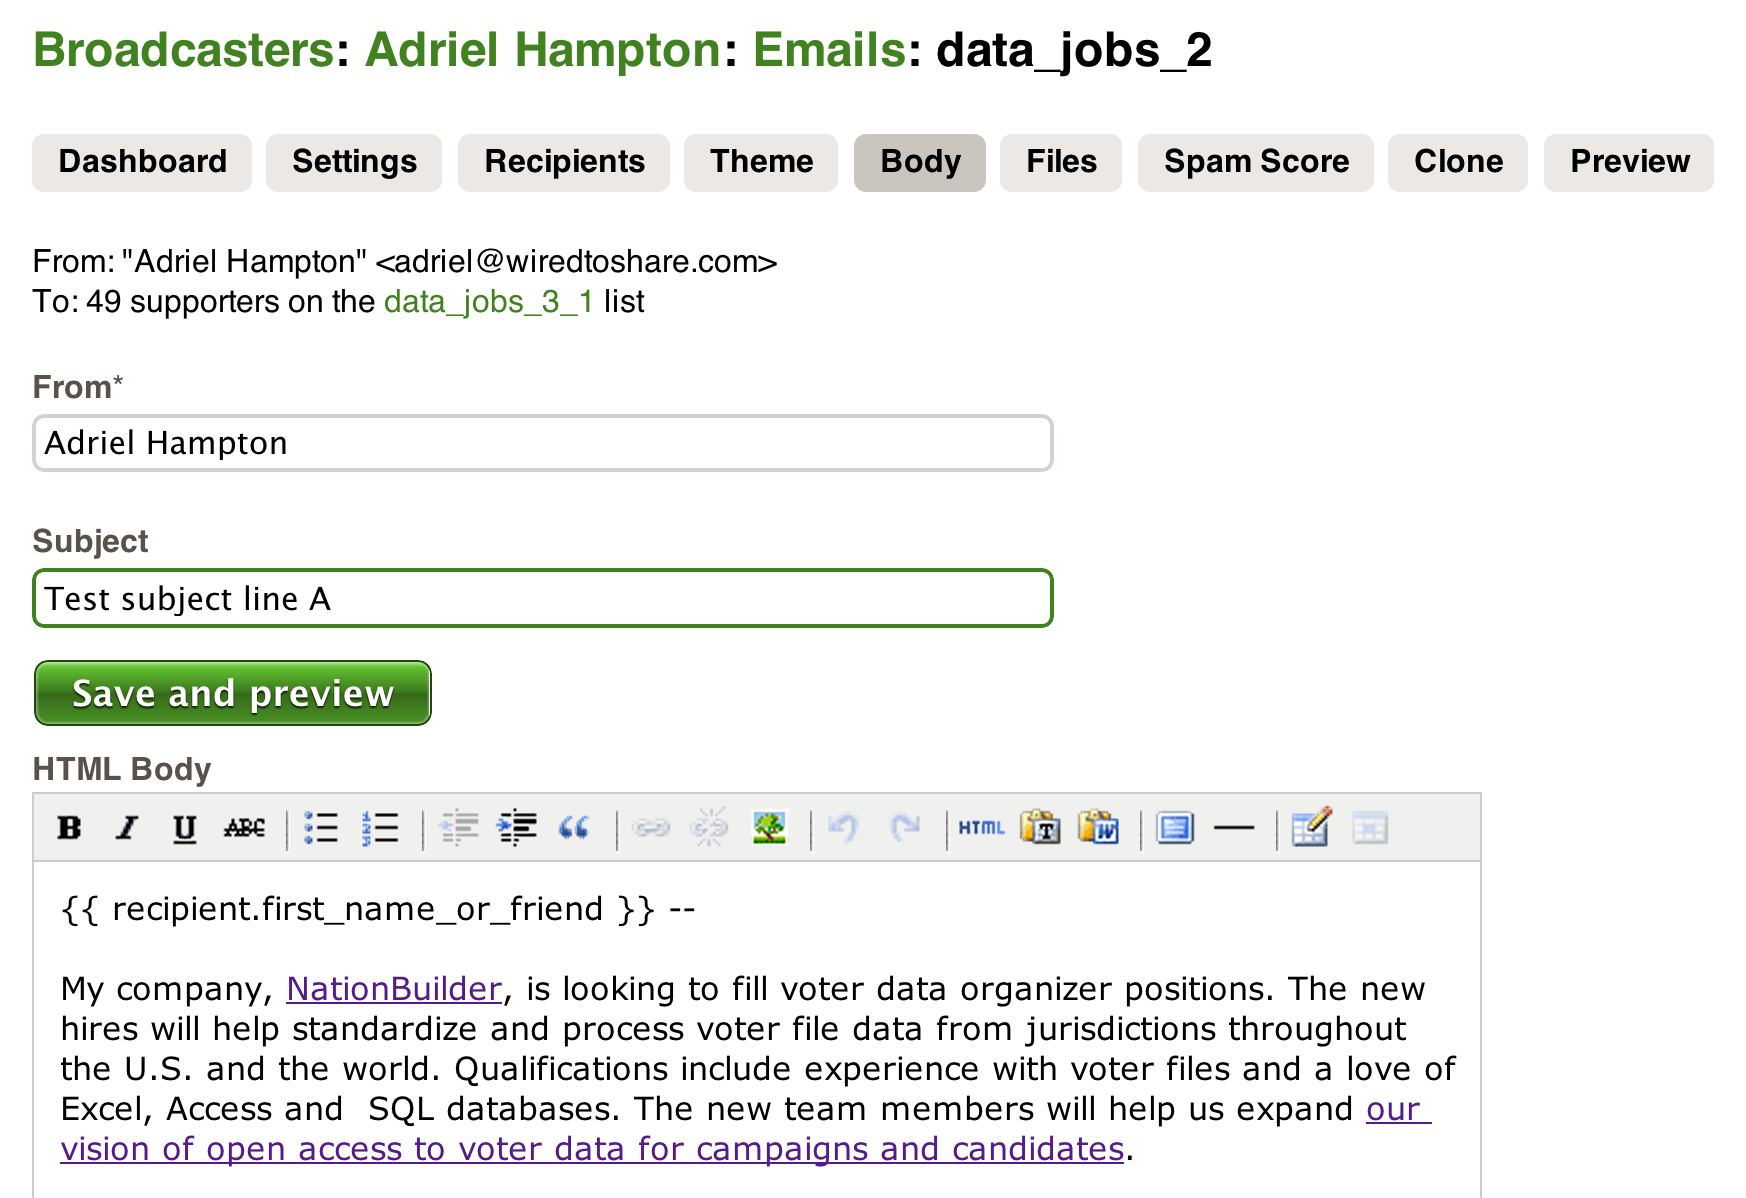Paste as plain text icon
This screenshot has height=1198, width=1746.
pos(1040,828)
